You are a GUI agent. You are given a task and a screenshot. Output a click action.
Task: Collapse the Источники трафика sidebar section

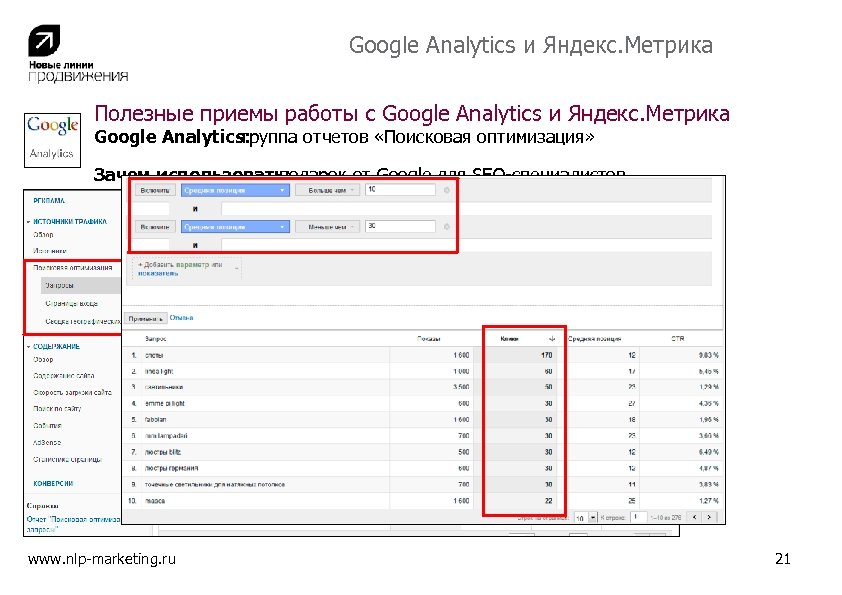[28, 221]
